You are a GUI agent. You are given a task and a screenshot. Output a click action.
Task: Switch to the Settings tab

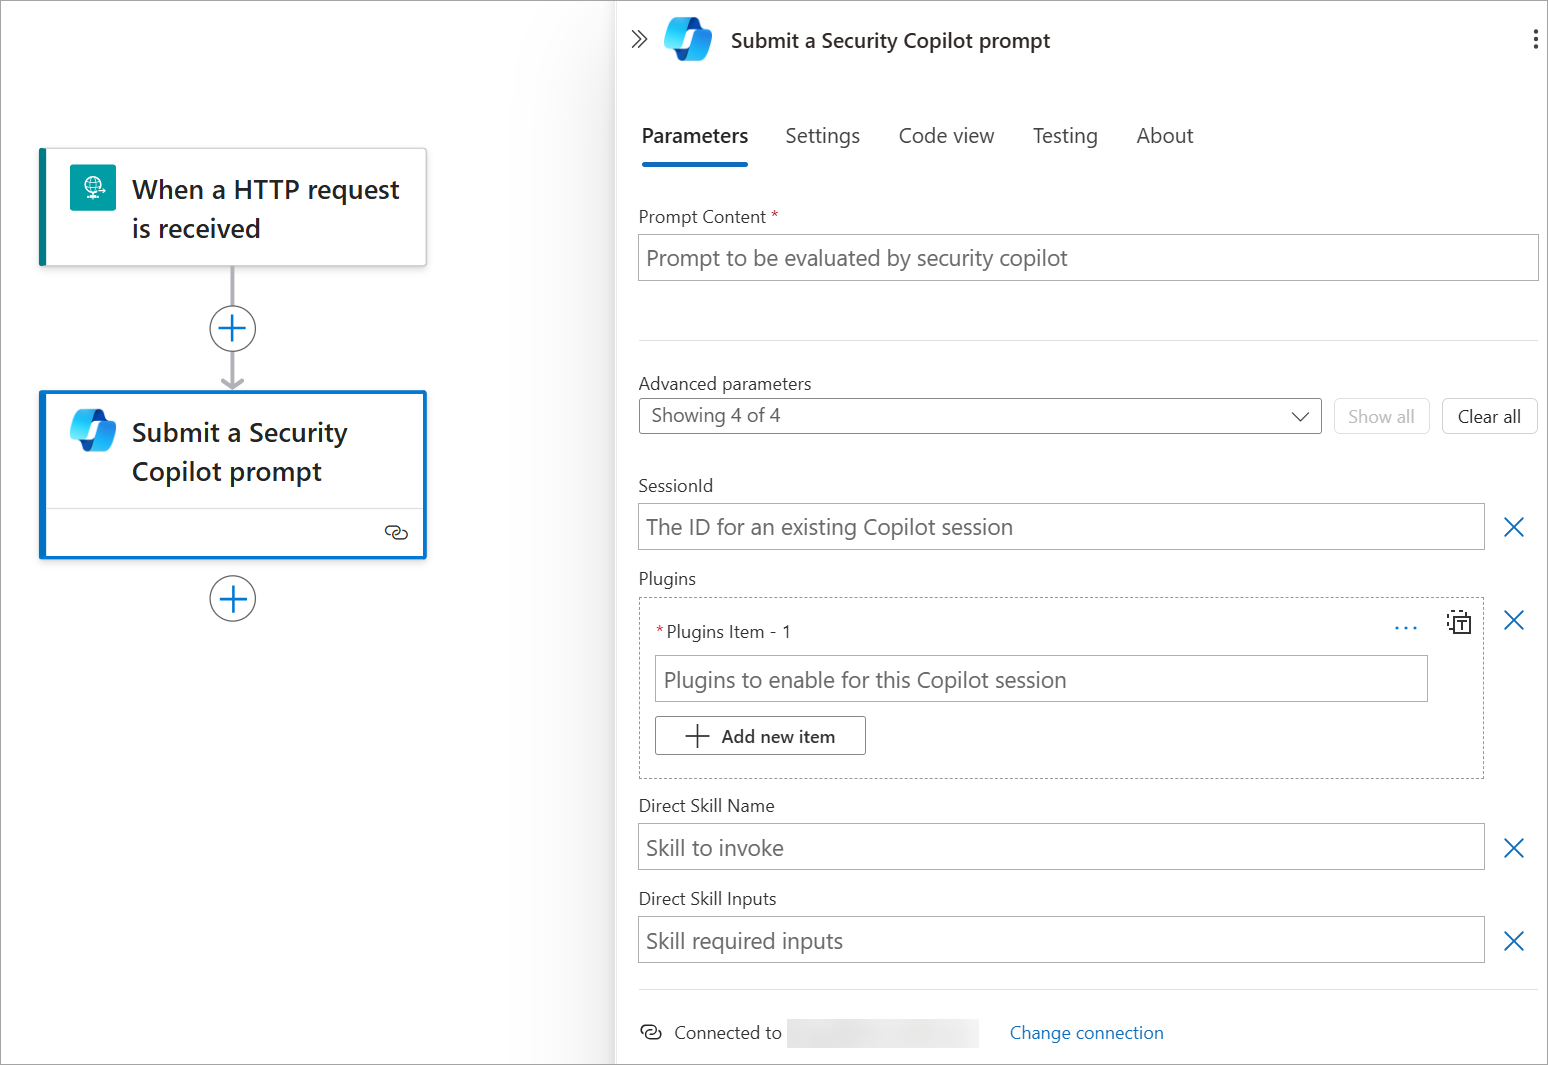click(x=822, y=136)
